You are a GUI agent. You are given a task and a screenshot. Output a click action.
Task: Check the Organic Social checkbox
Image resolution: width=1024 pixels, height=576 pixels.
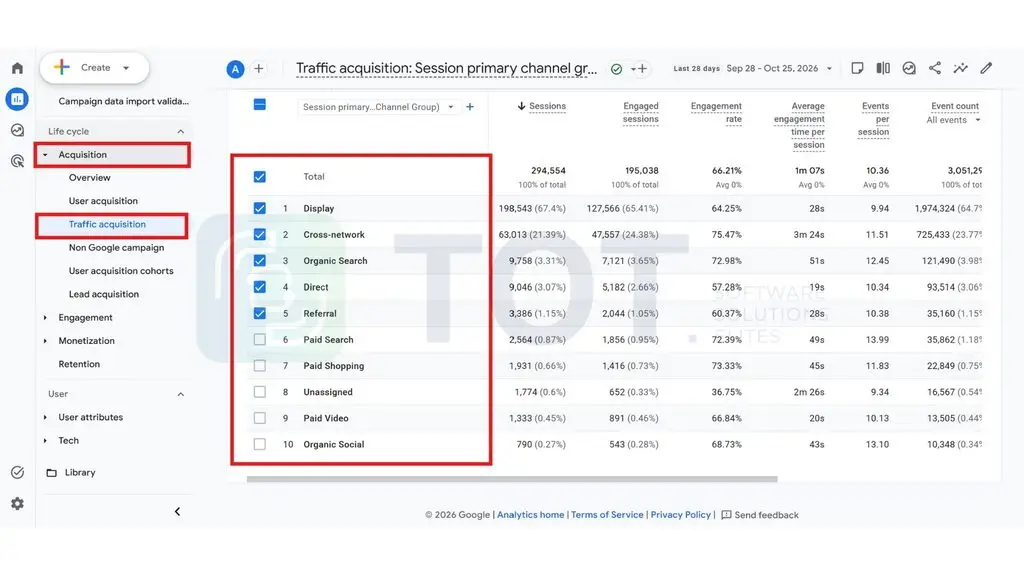pyautogui.click(x=259, y=444)
